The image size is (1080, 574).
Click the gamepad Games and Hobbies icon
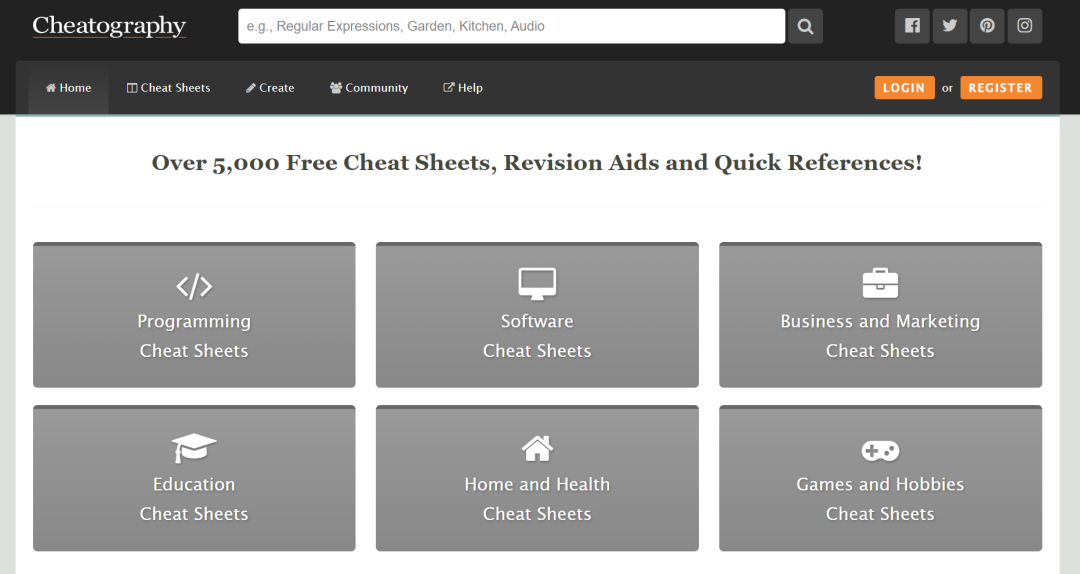880,450
